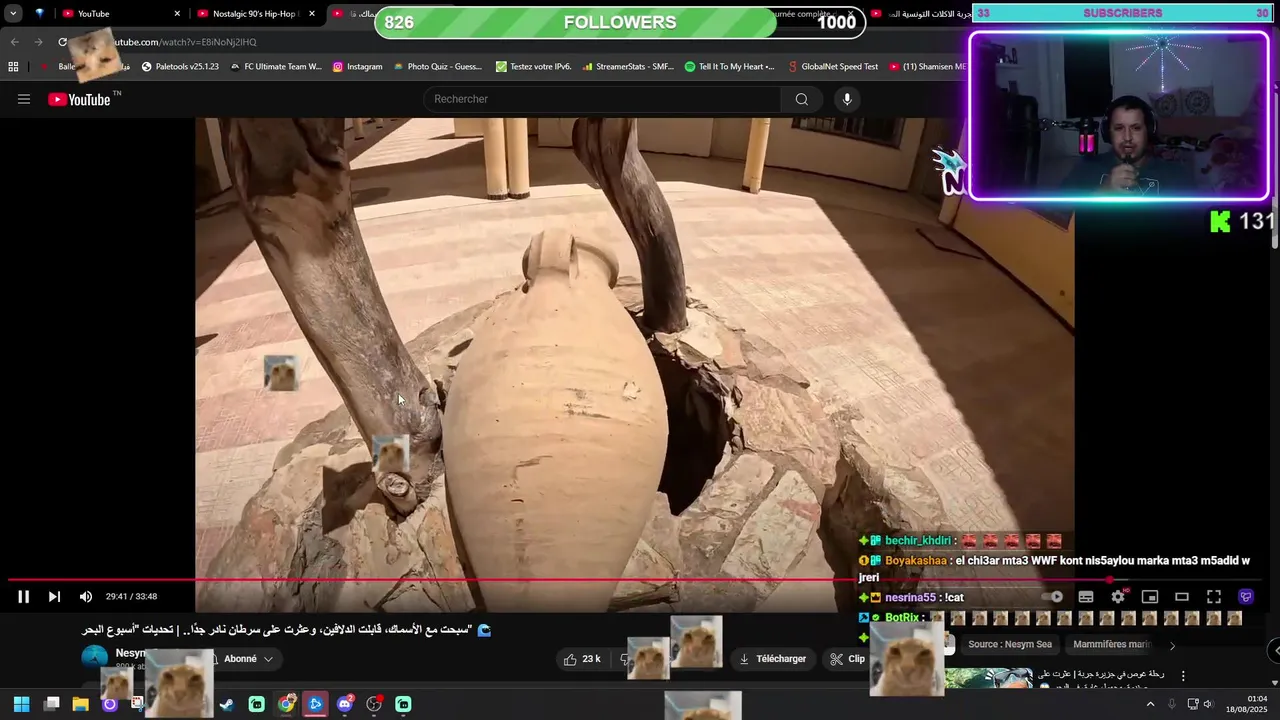Click the Clip button
The width and height of the screenshot is (1280, 720).
click(x=847, y=659)
